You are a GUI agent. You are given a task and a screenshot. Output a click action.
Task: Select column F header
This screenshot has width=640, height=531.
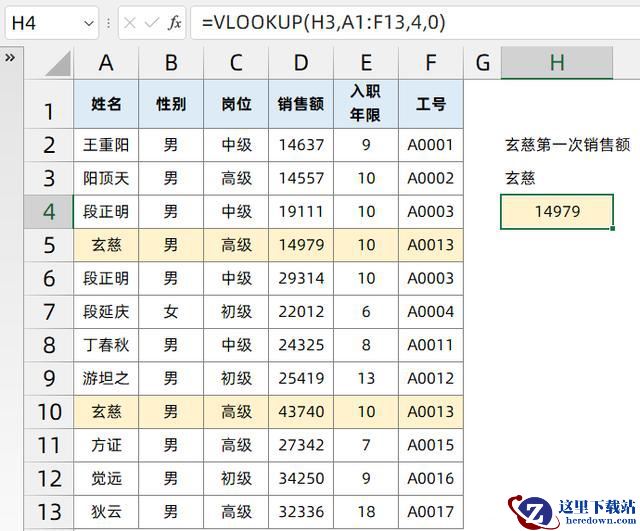click(431, 63)
